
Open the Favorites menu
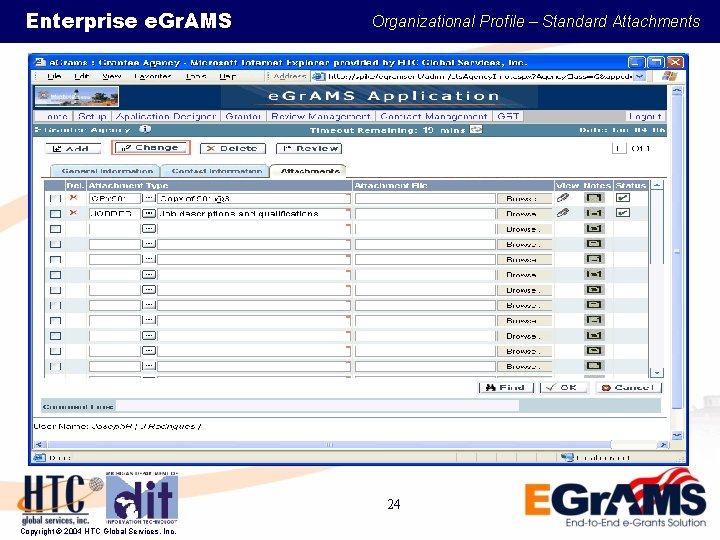tap(152, 76)
